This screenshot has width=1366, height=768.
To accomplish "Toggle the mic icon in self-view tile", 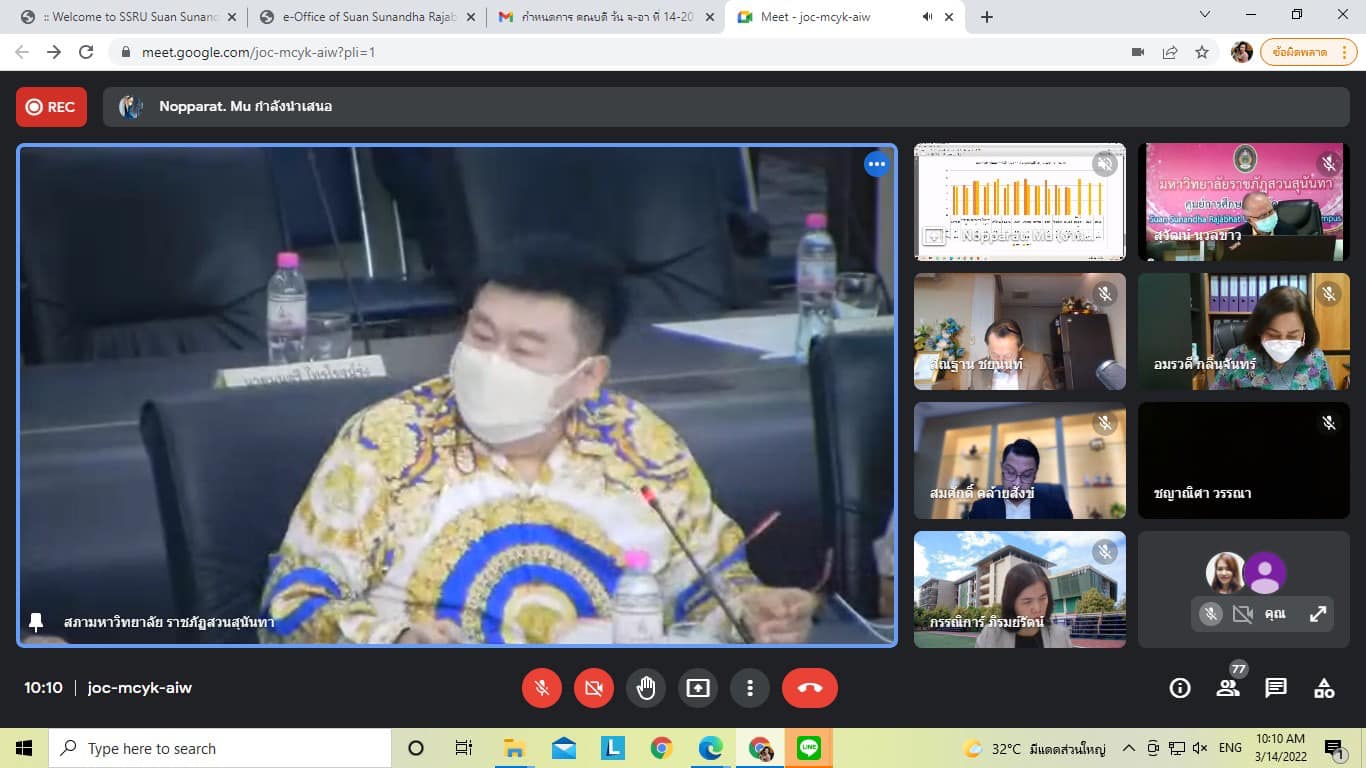I will click(1210, 614).
